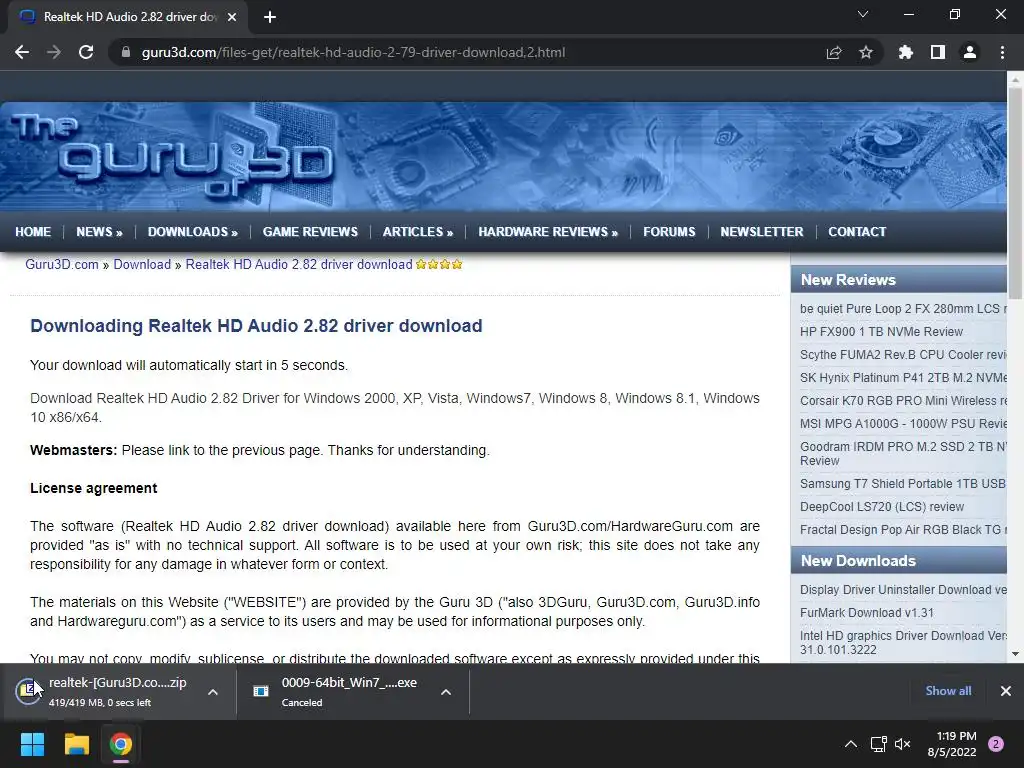This screenshot has height=768, width=1024.
Task: Click the URL address bar
Action: tap(353, 52)
